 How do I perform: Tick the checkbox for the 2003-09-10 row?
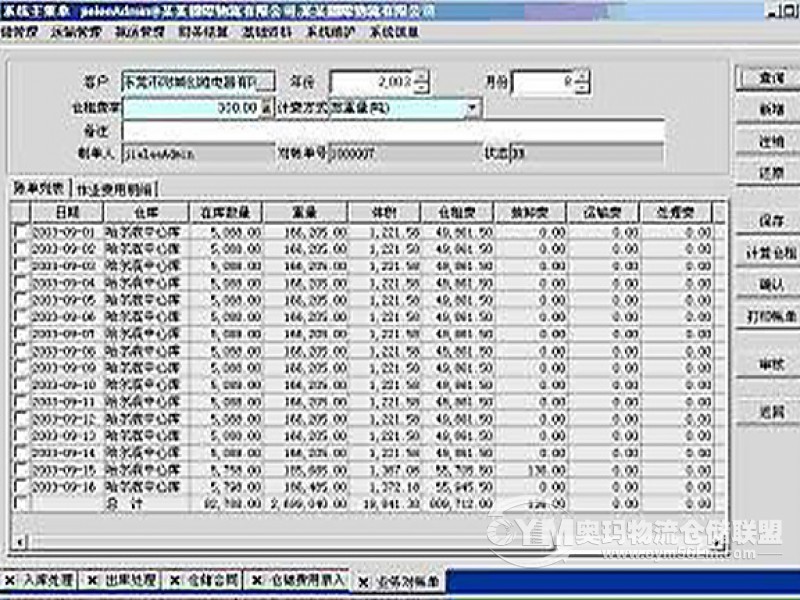21,385
